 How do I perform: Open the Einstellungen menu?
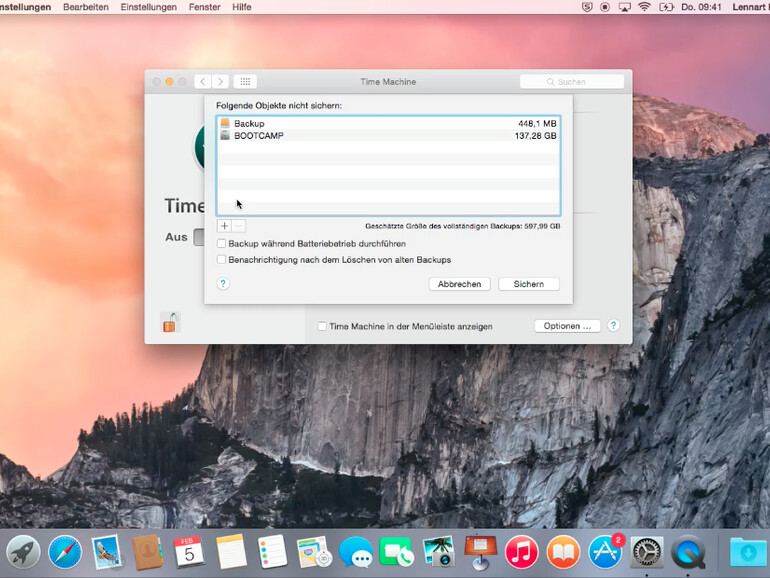click(149, 7)
